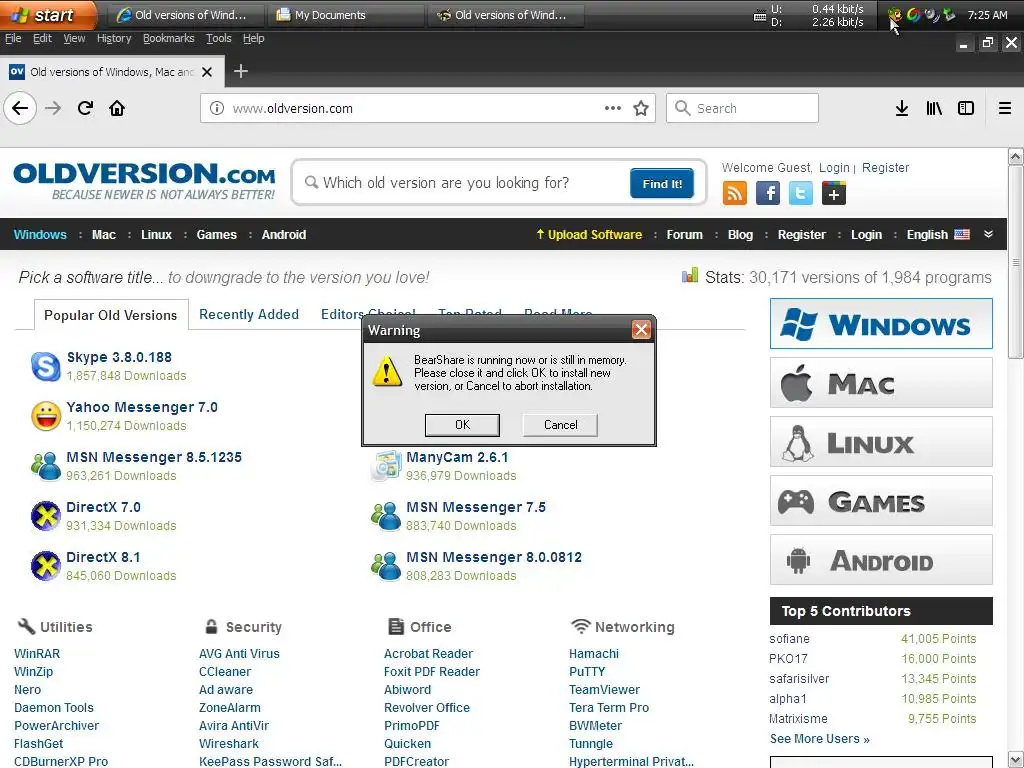Open the File menu

[x=13, y=39]
